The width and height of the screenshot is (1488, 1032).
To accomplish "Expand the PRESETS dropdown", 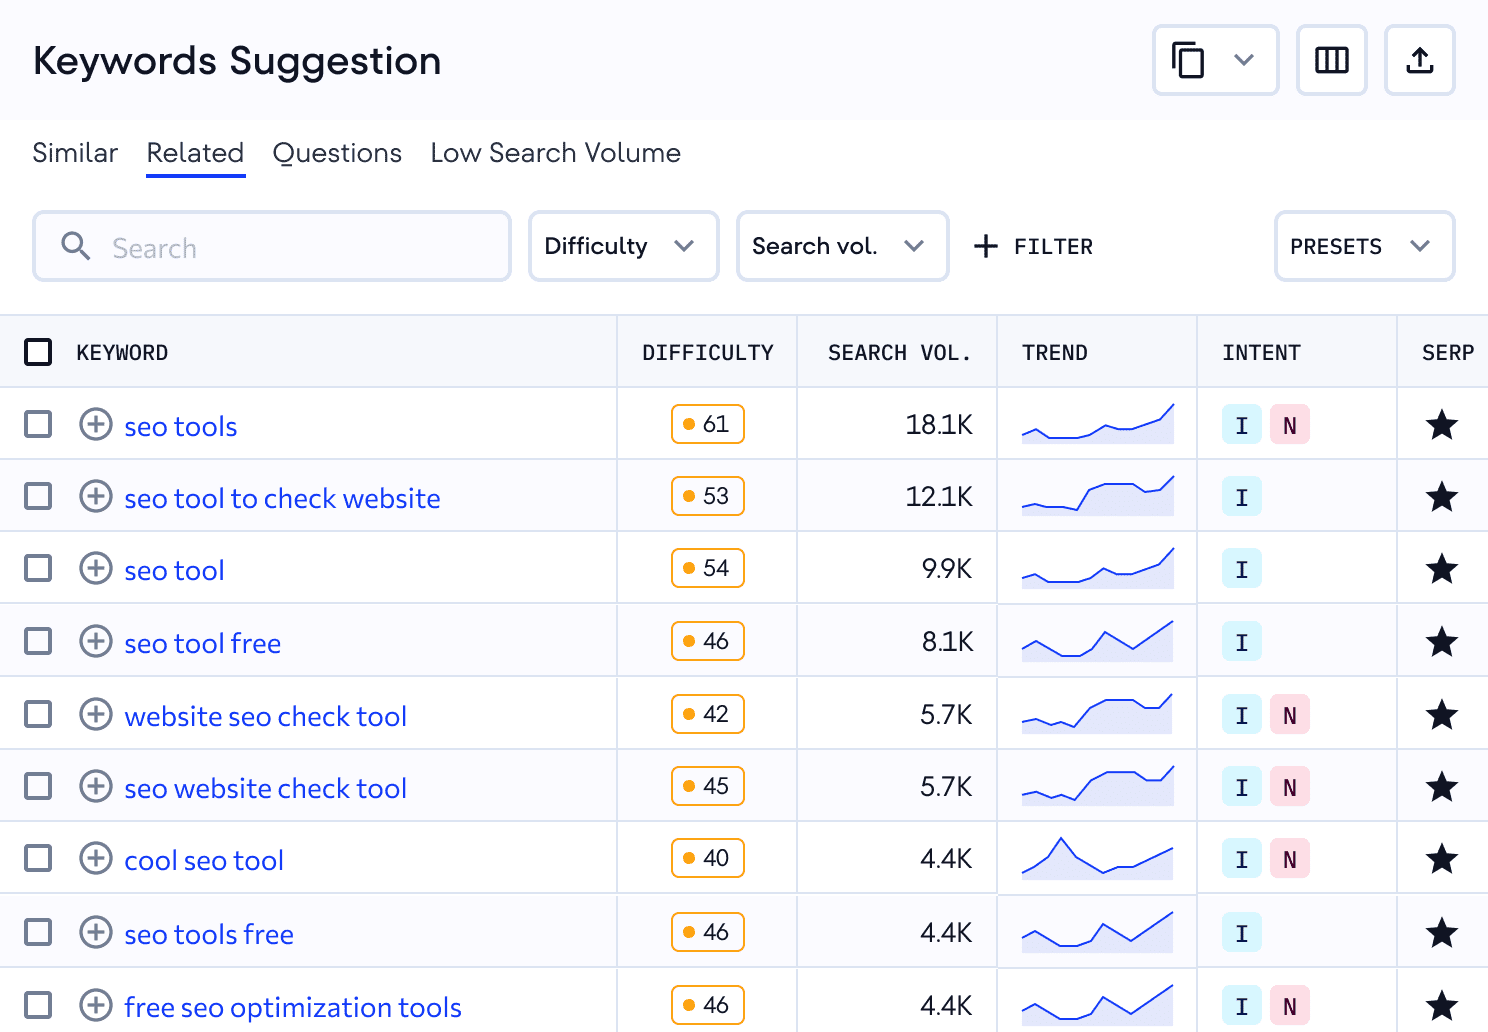I will click(1363, 246).
